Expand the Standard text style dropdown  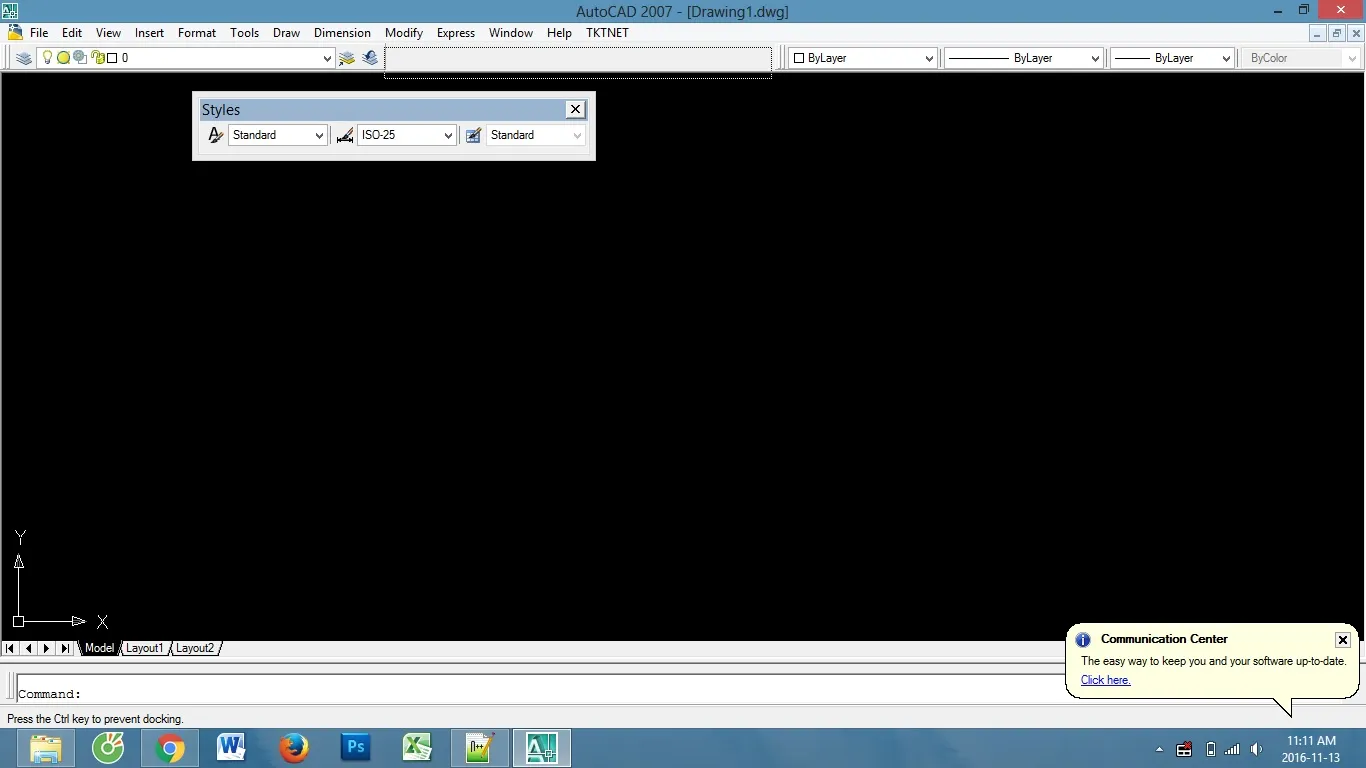coord(319,135)
